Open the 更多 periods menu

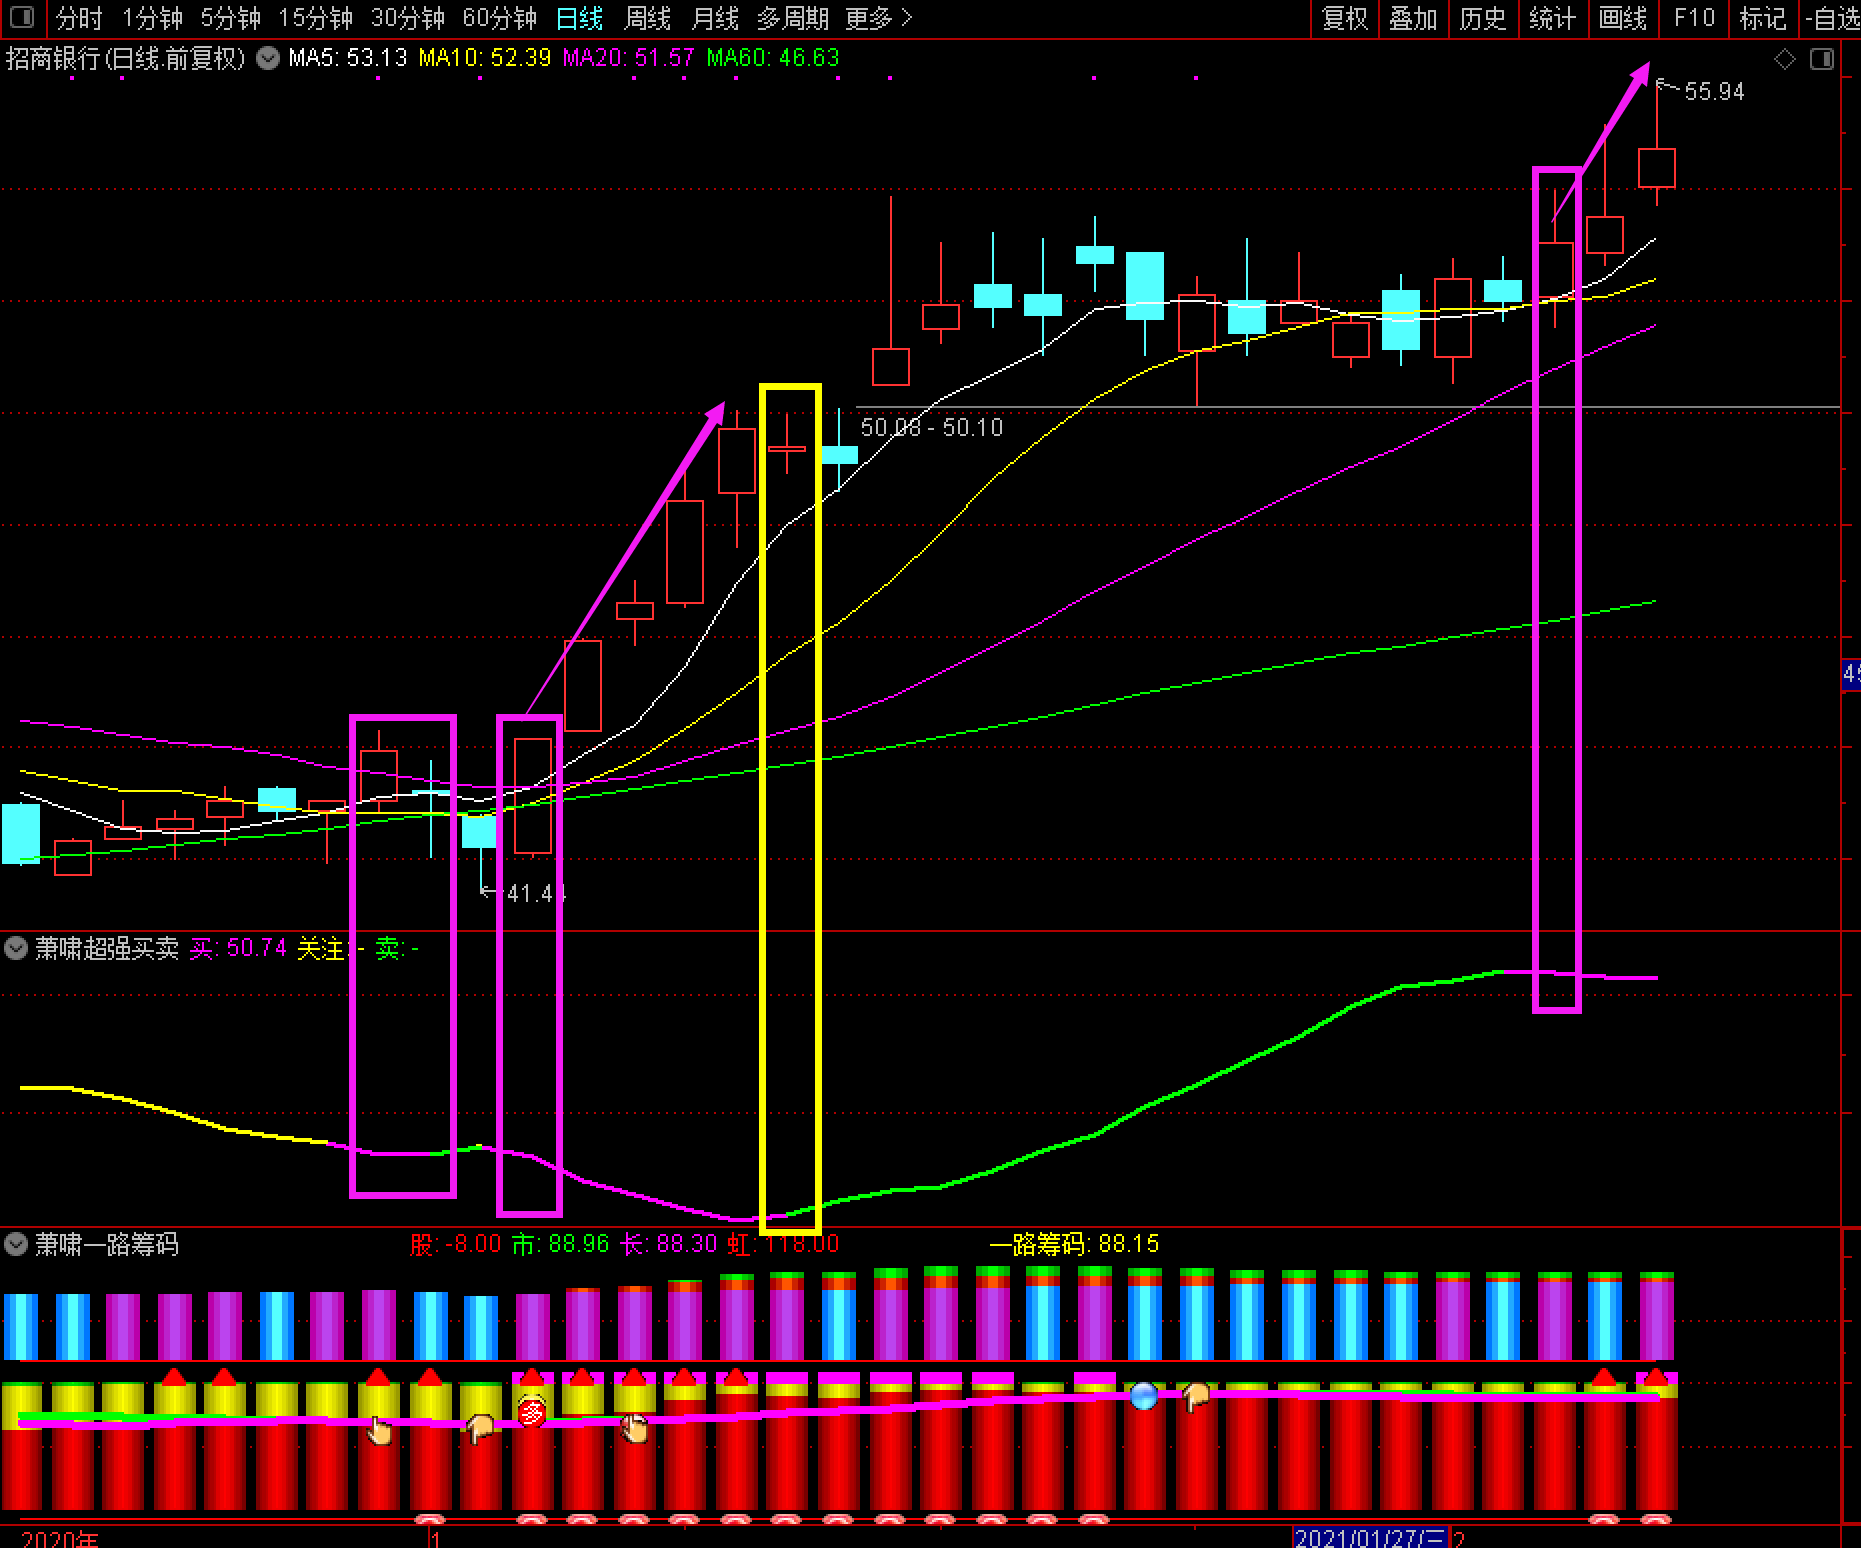[878, 18]
